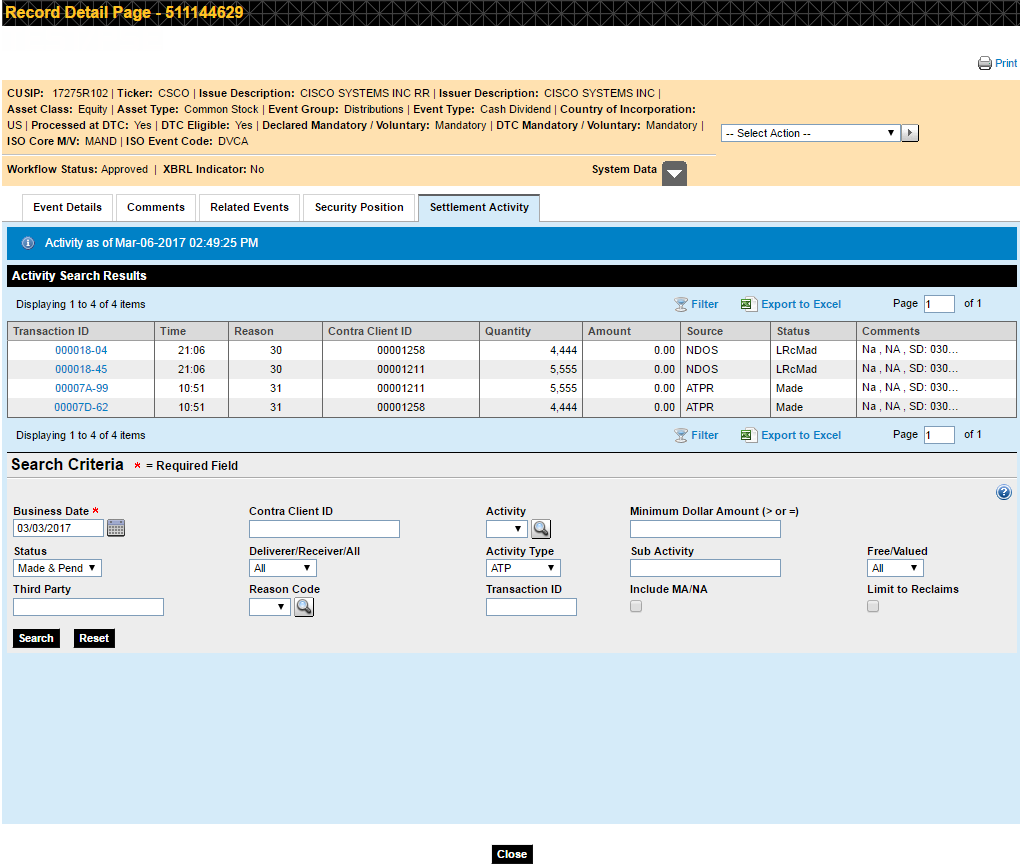Screen dimensions: 1020x864
Task: Switch to the Event Details tab
Action: (67, 207)
